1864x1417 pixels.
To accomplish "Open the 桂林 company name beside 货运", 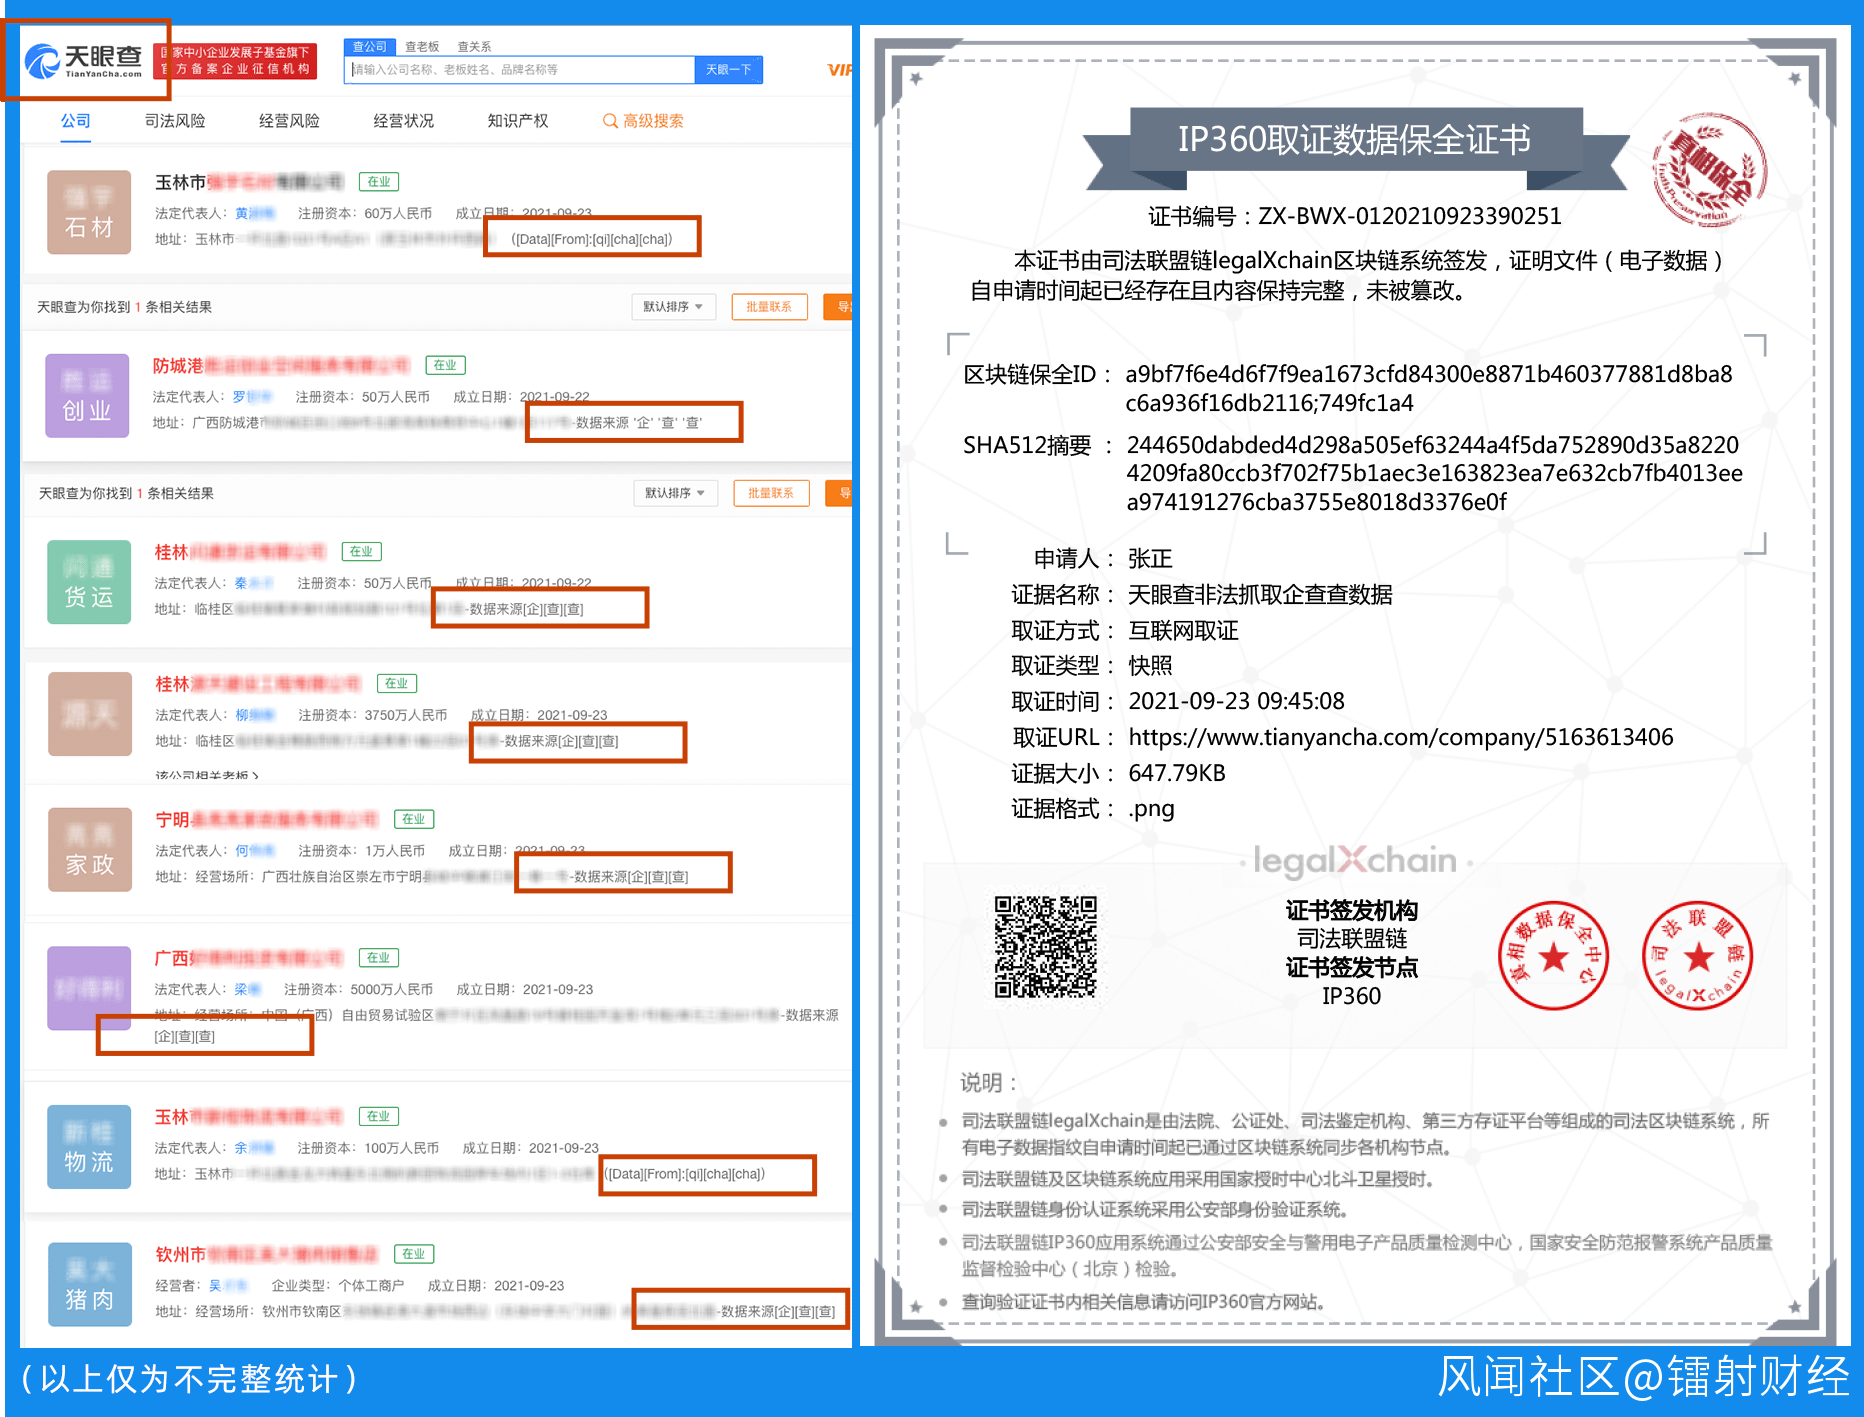I will tap(240, 552).
